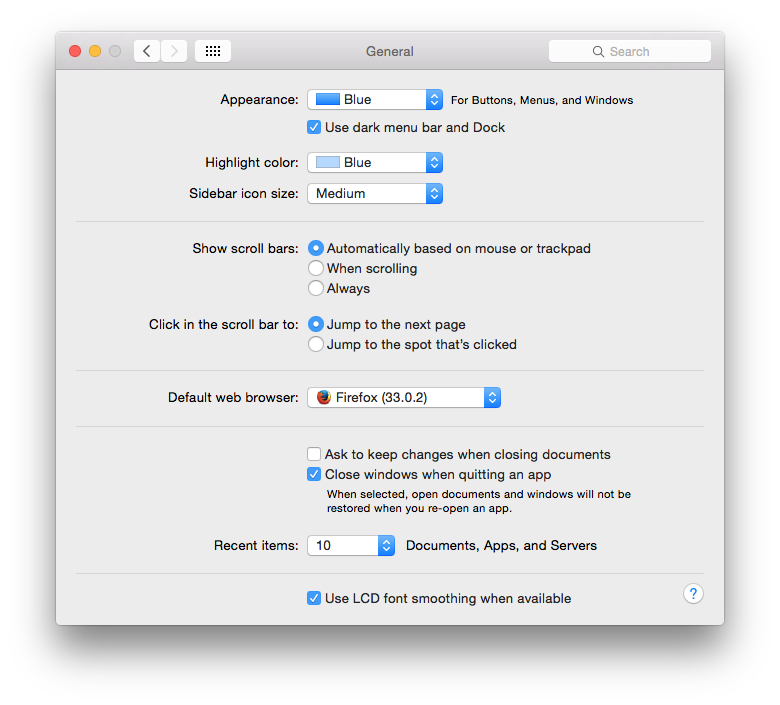This screenshot has width=780, height=705.
Task: Click the Firefox icon in browser selector
Action: pos(324,398)
